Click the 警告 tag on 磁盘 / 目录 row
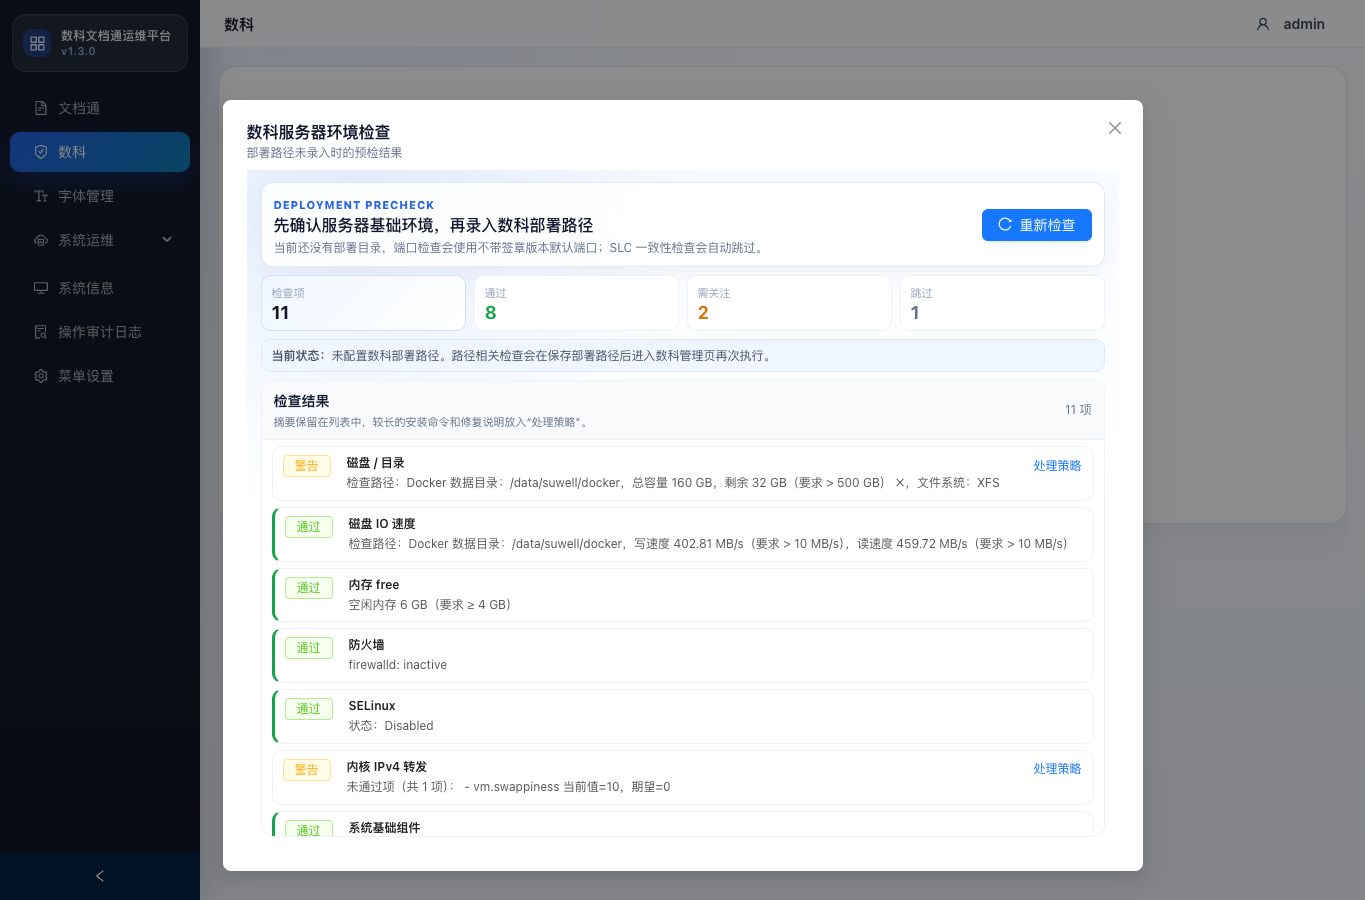 coord(307,466)
